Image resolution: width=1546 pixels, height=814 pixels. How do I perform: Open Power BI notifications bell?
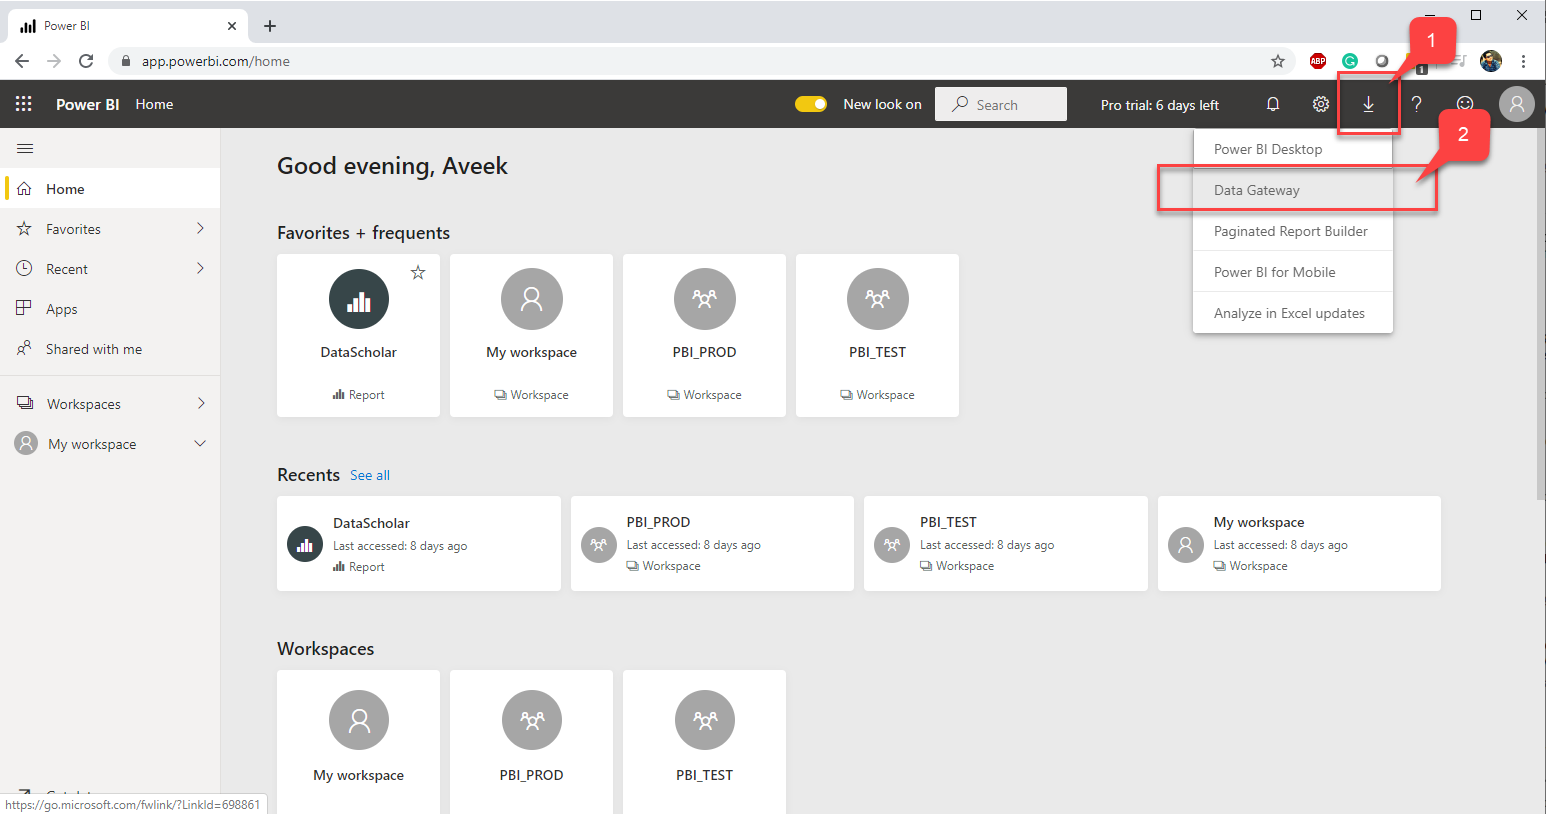click(x=1272, y=103)
